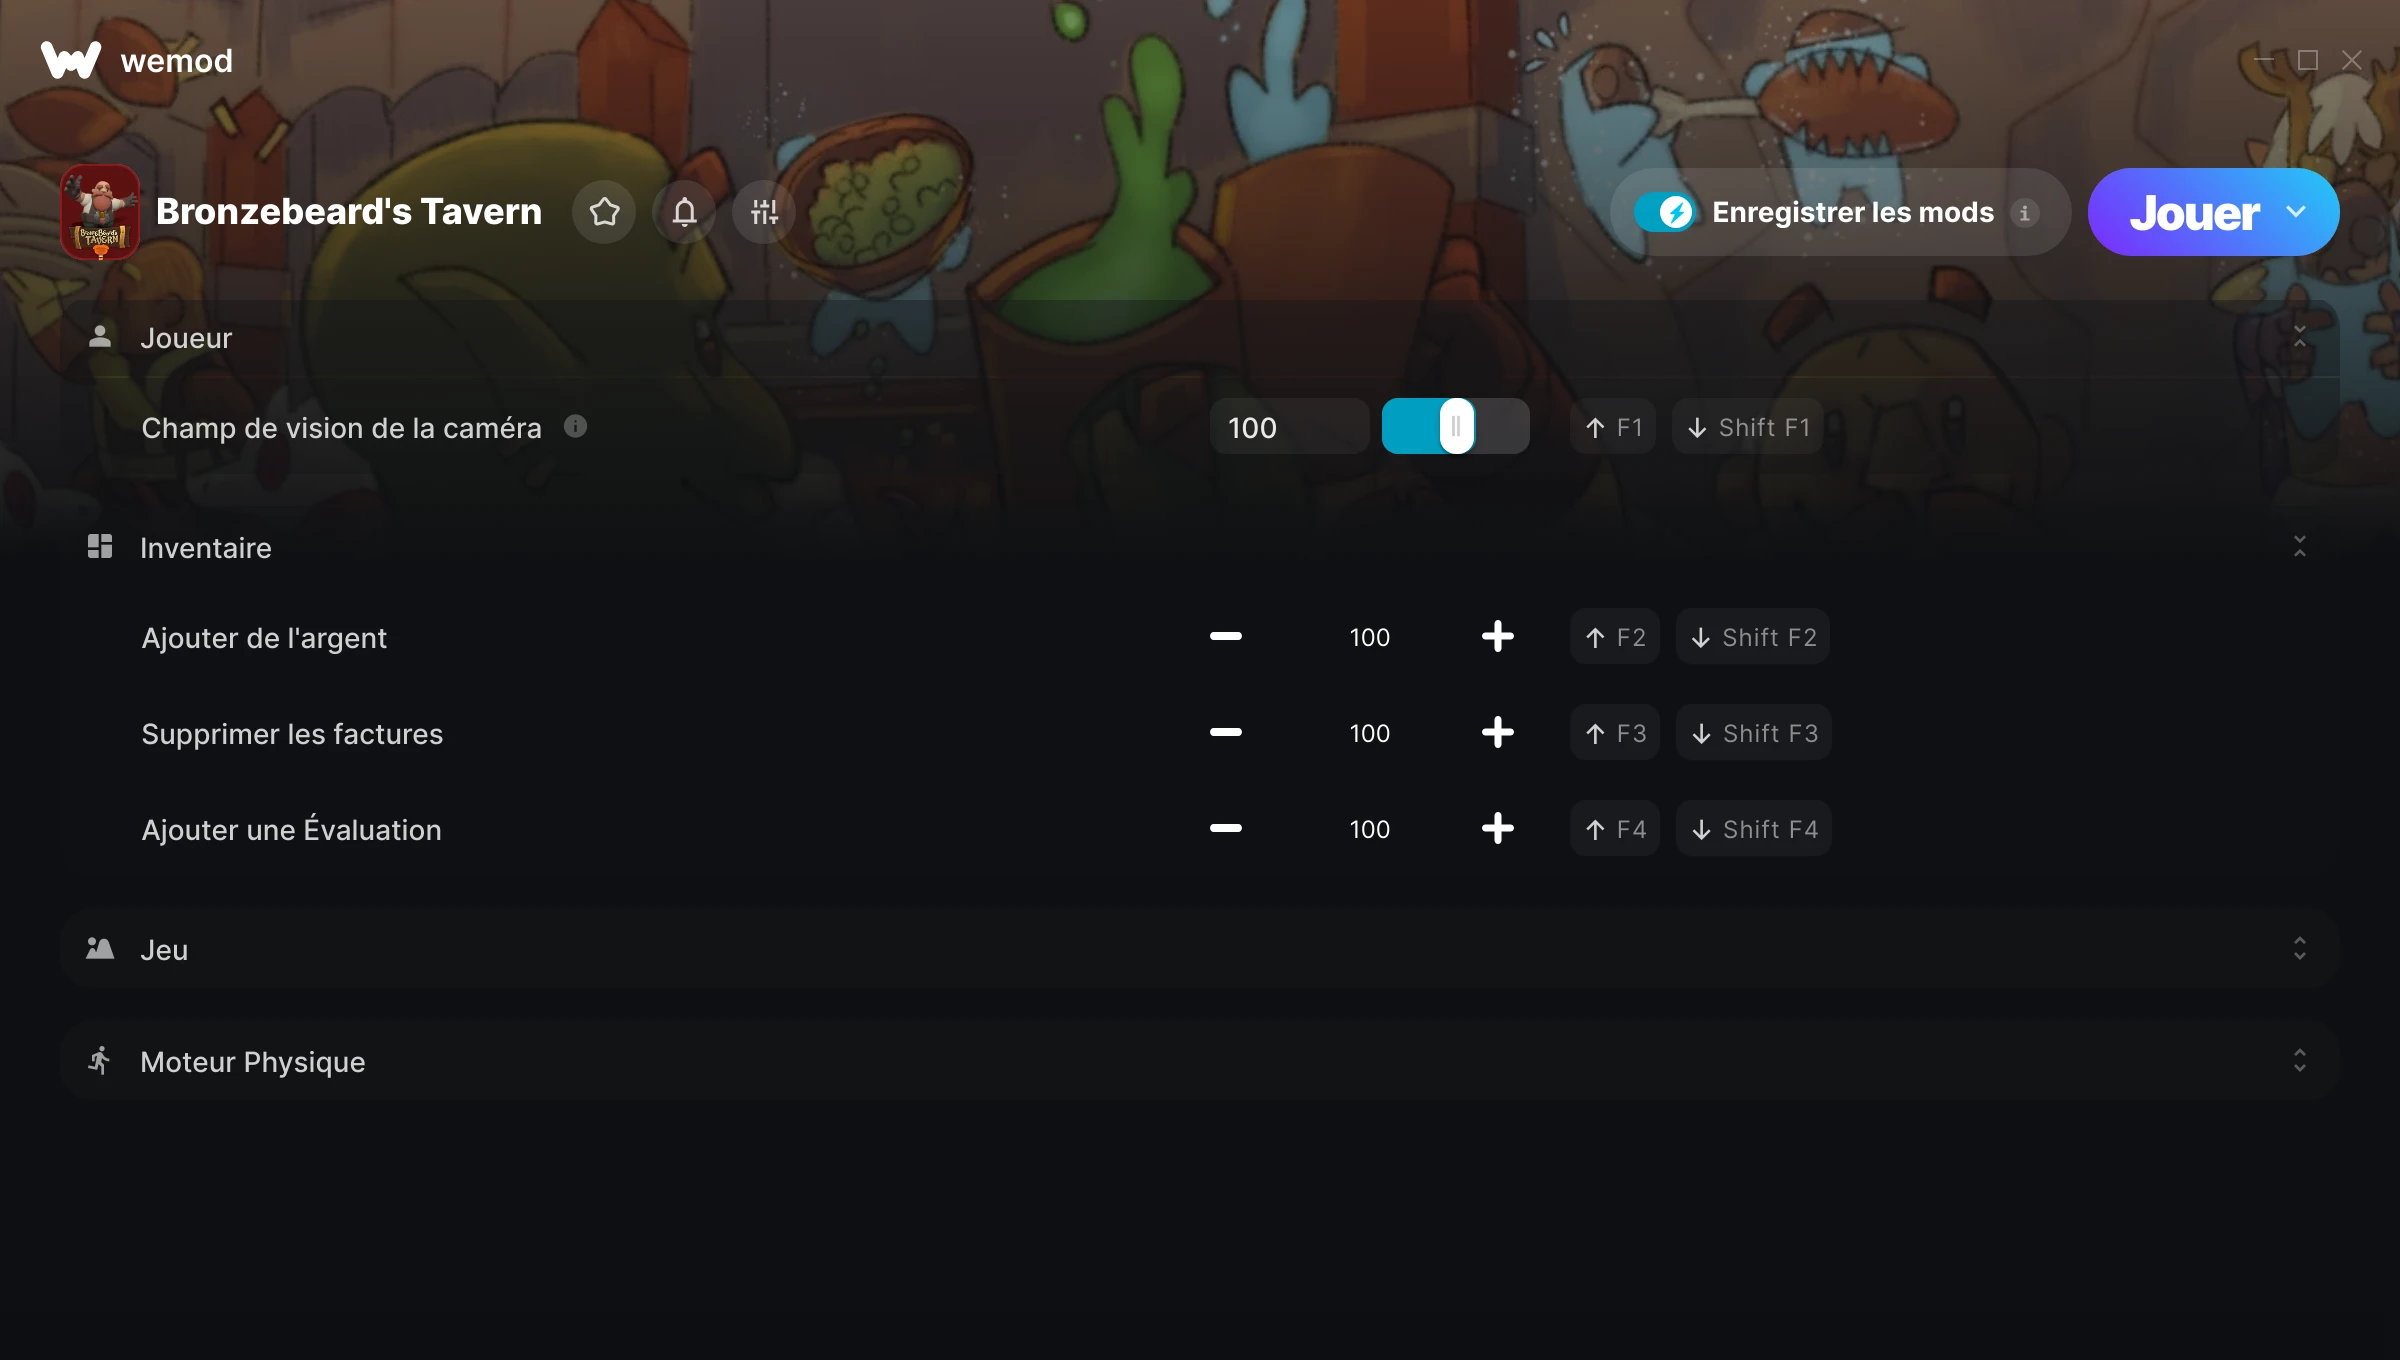Decrease Supprimer les factures with minus

point(1225,733)
